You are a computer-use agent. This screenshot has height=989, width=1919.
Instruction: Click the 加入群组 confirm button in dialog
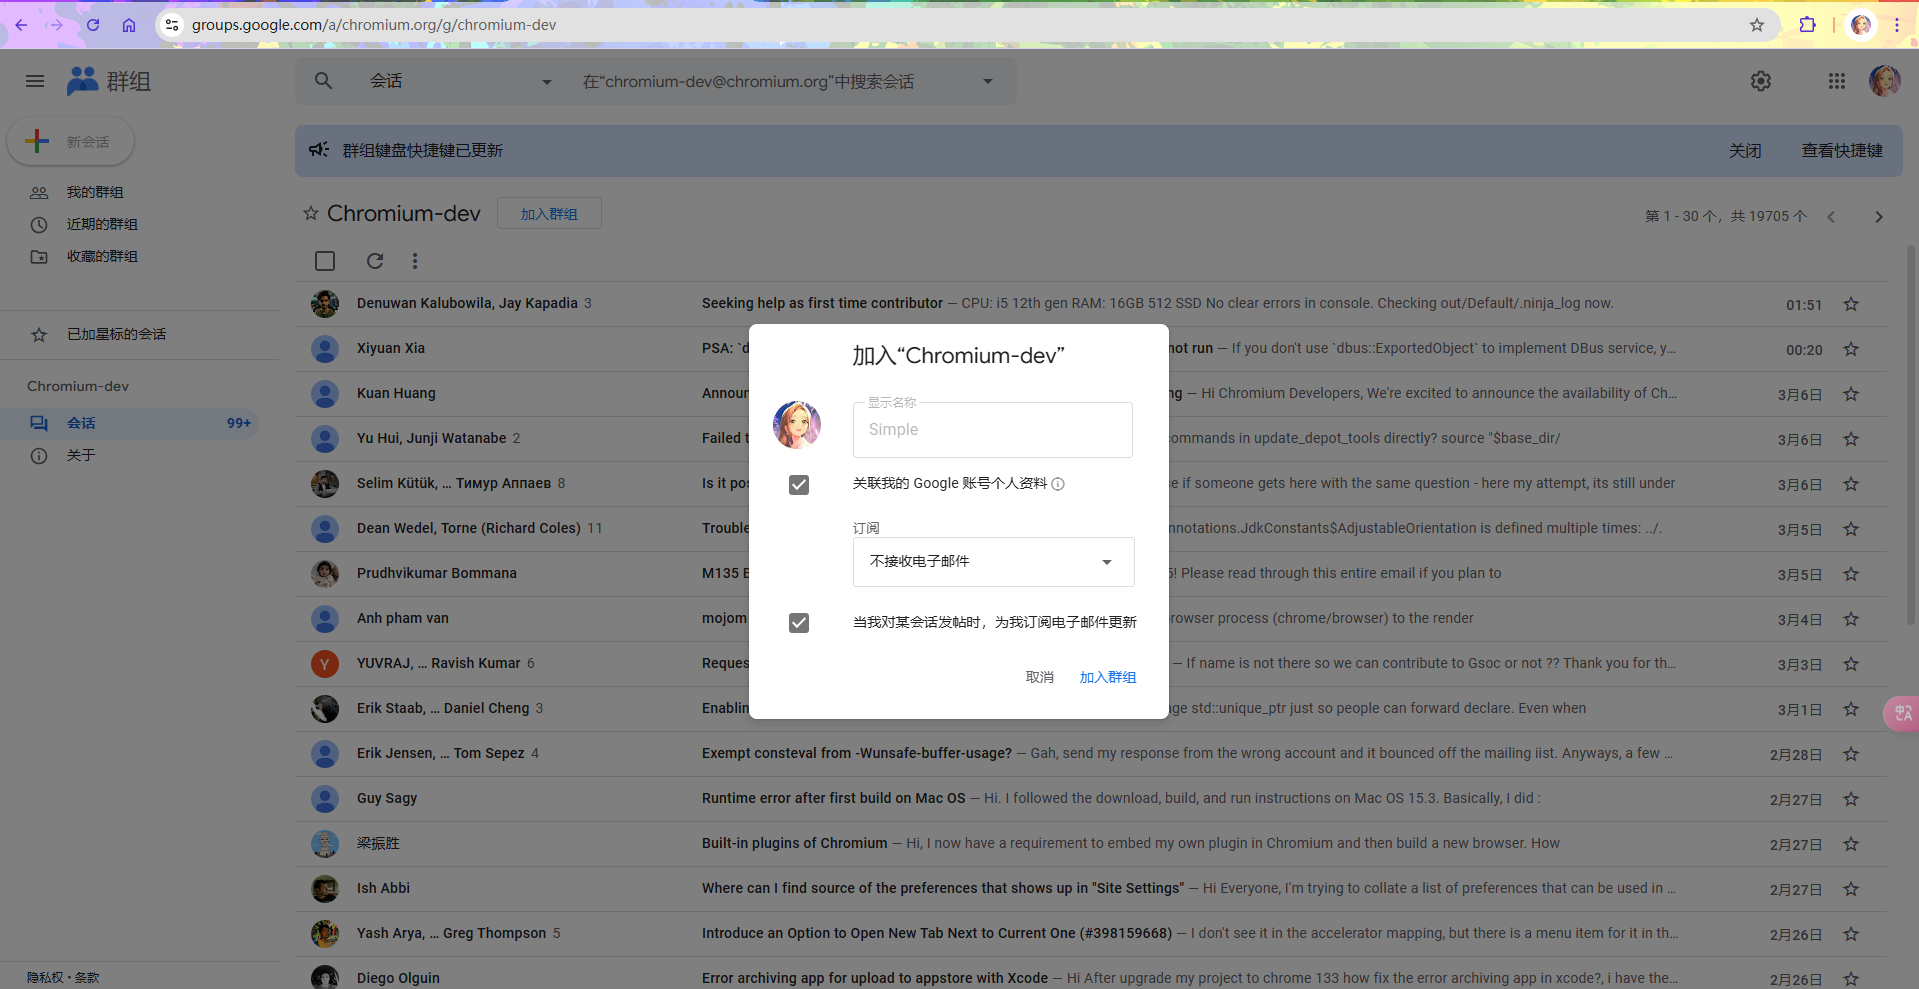click(1108, 677)
